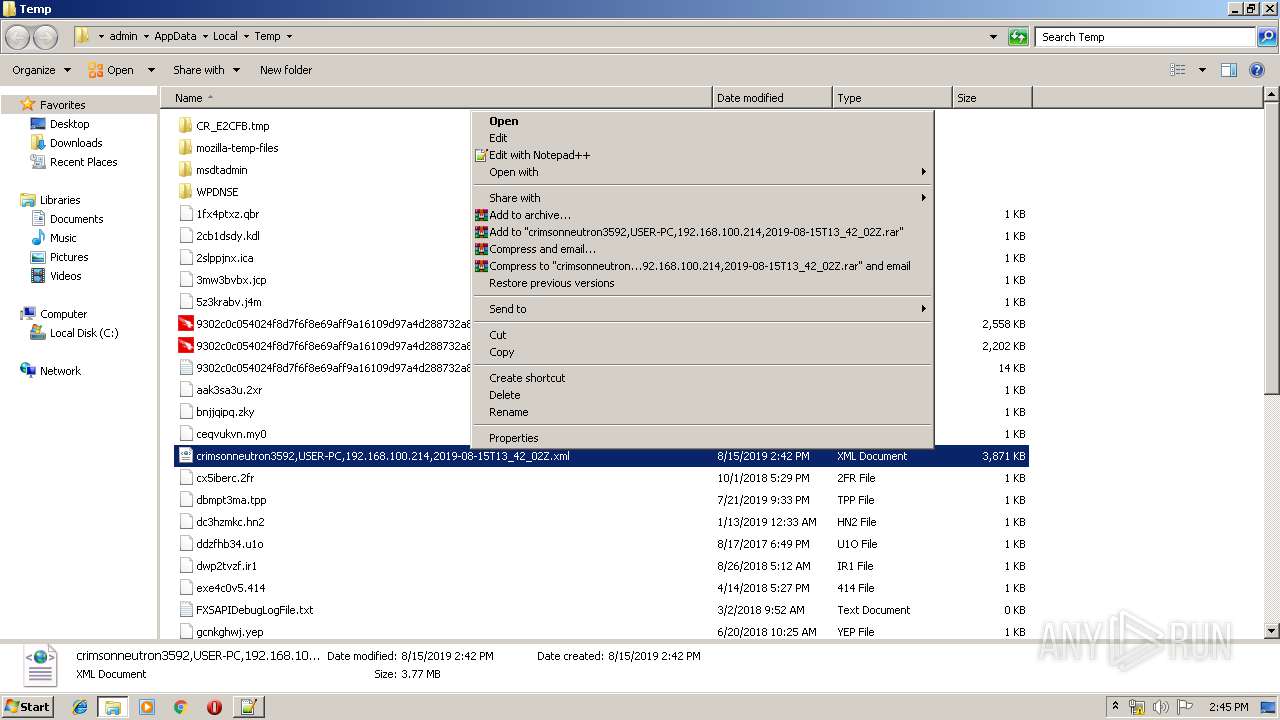Choose Open from the context menu
Viewport: 1280px width, 720px height.
tap(702, 121)
